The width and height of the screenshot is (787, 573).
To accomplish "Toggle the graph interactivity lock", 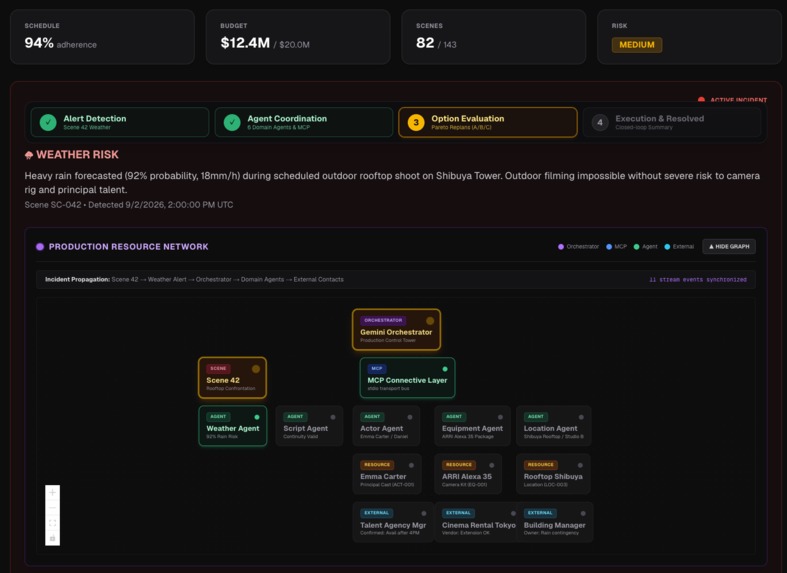I will coord(52,538).
